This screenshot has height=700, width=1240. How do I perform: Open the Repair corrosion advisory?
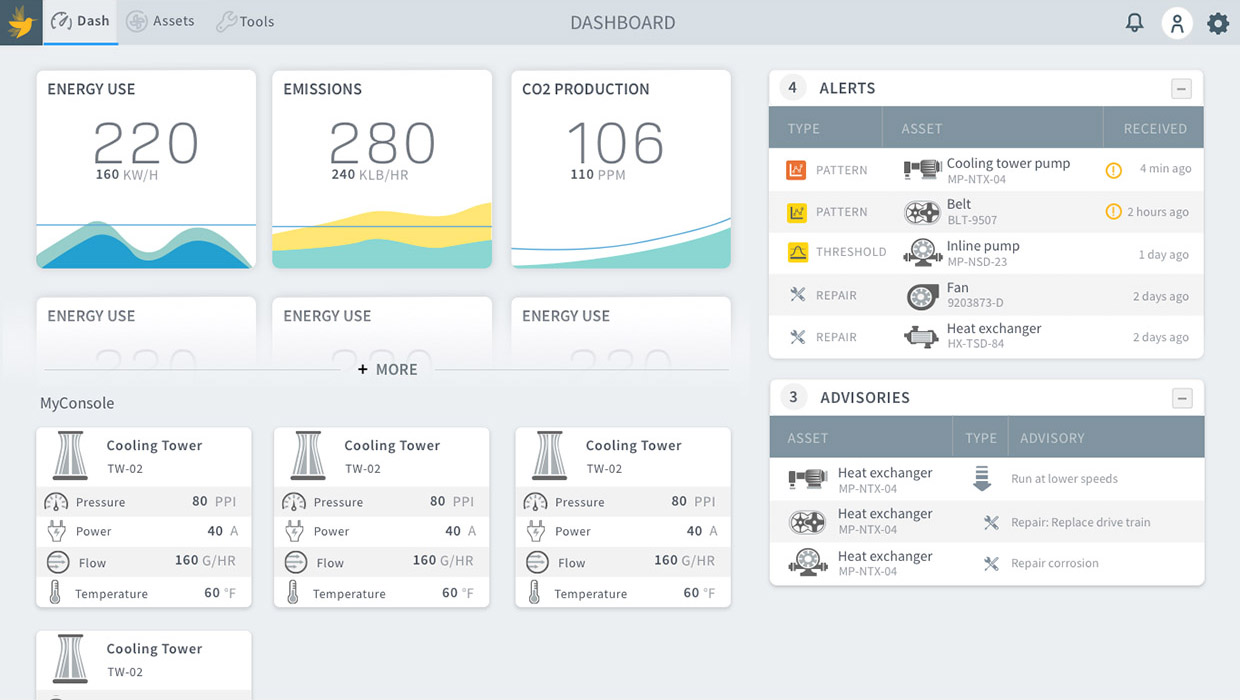[1054, 564]
